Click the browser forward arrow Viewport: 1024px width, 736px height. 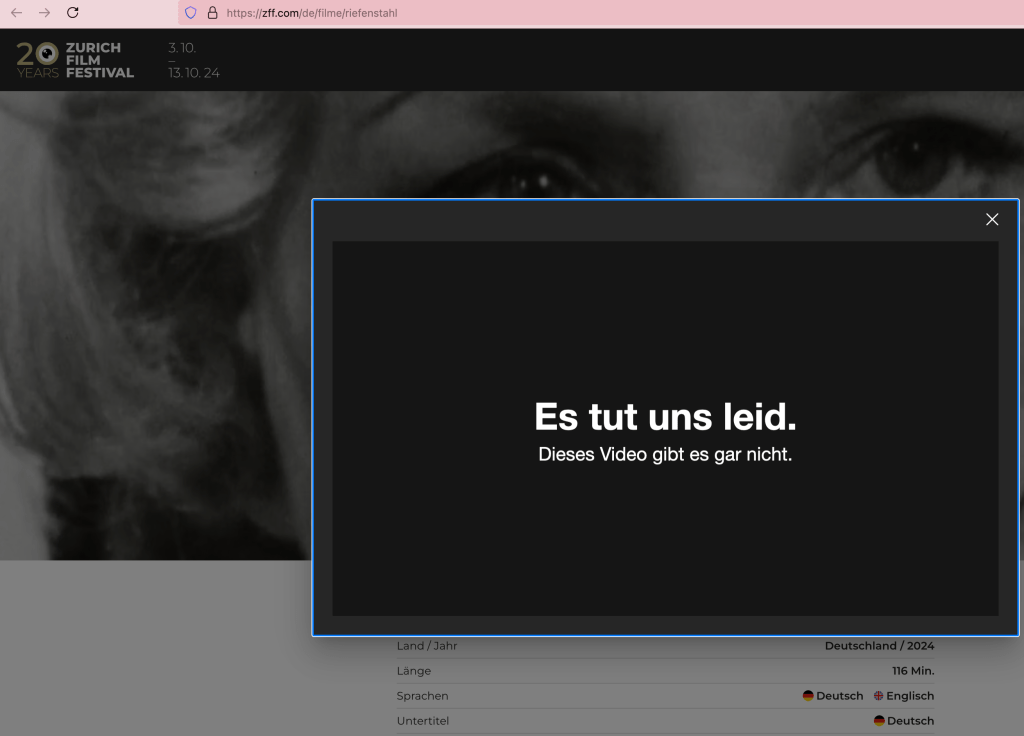pos(44,13)
